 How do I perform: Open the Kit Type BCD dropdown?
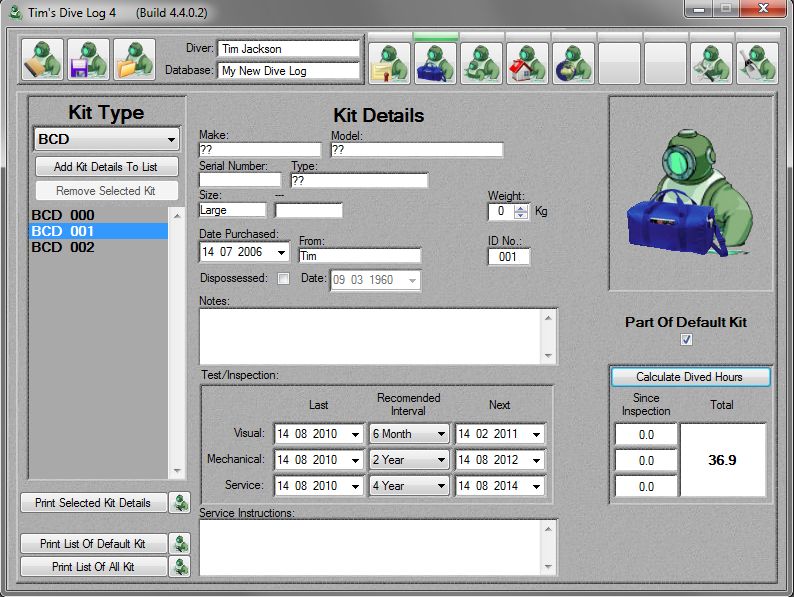[171, 139]
